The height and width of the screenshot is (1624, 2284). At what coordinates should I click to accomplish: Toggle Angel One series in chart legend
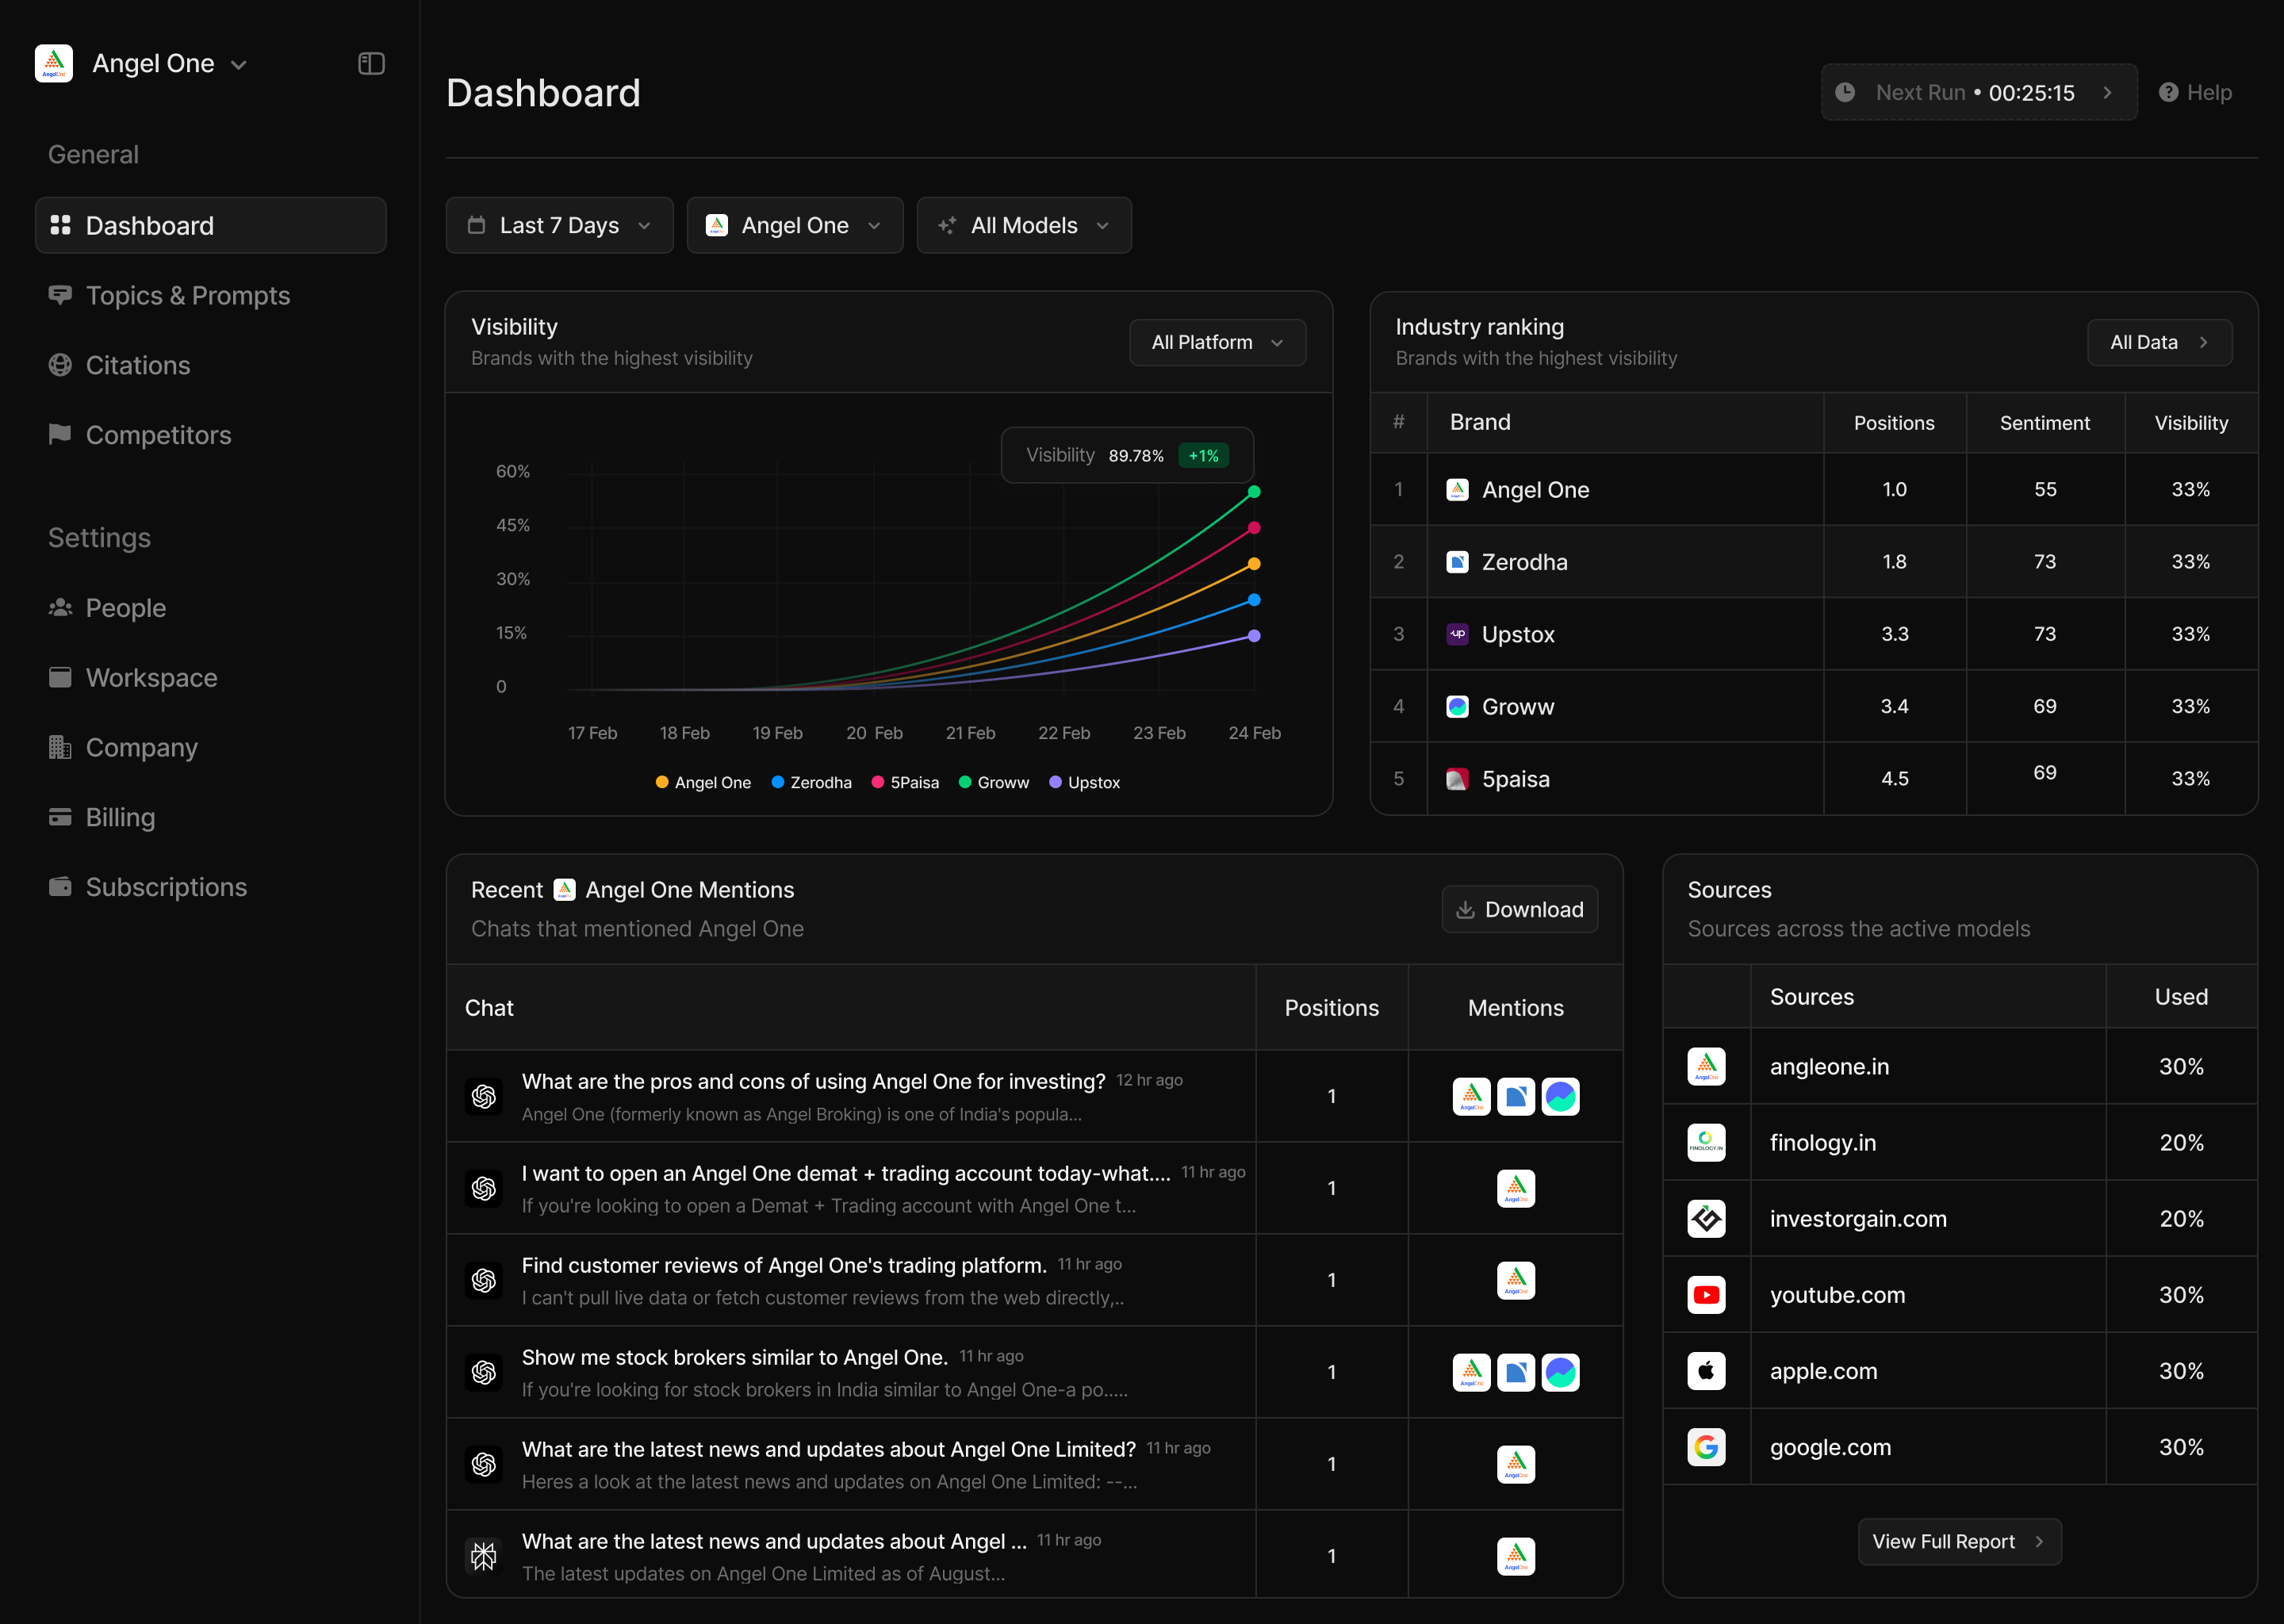click(703, 783)
